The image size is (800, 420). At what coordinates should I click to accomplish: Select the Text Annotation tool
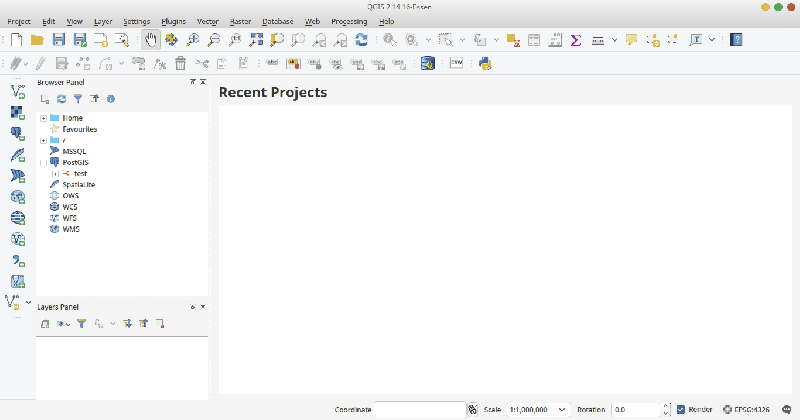(696, 40)
